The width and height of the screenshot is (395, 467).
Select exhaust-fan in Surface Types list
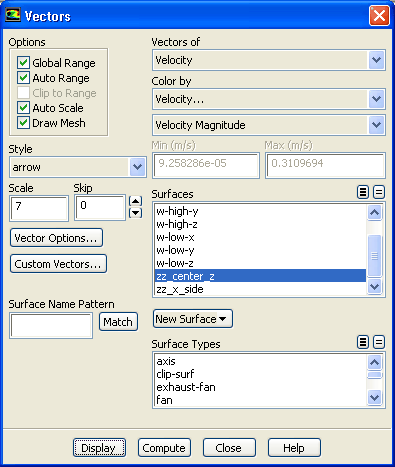point(260,387)
